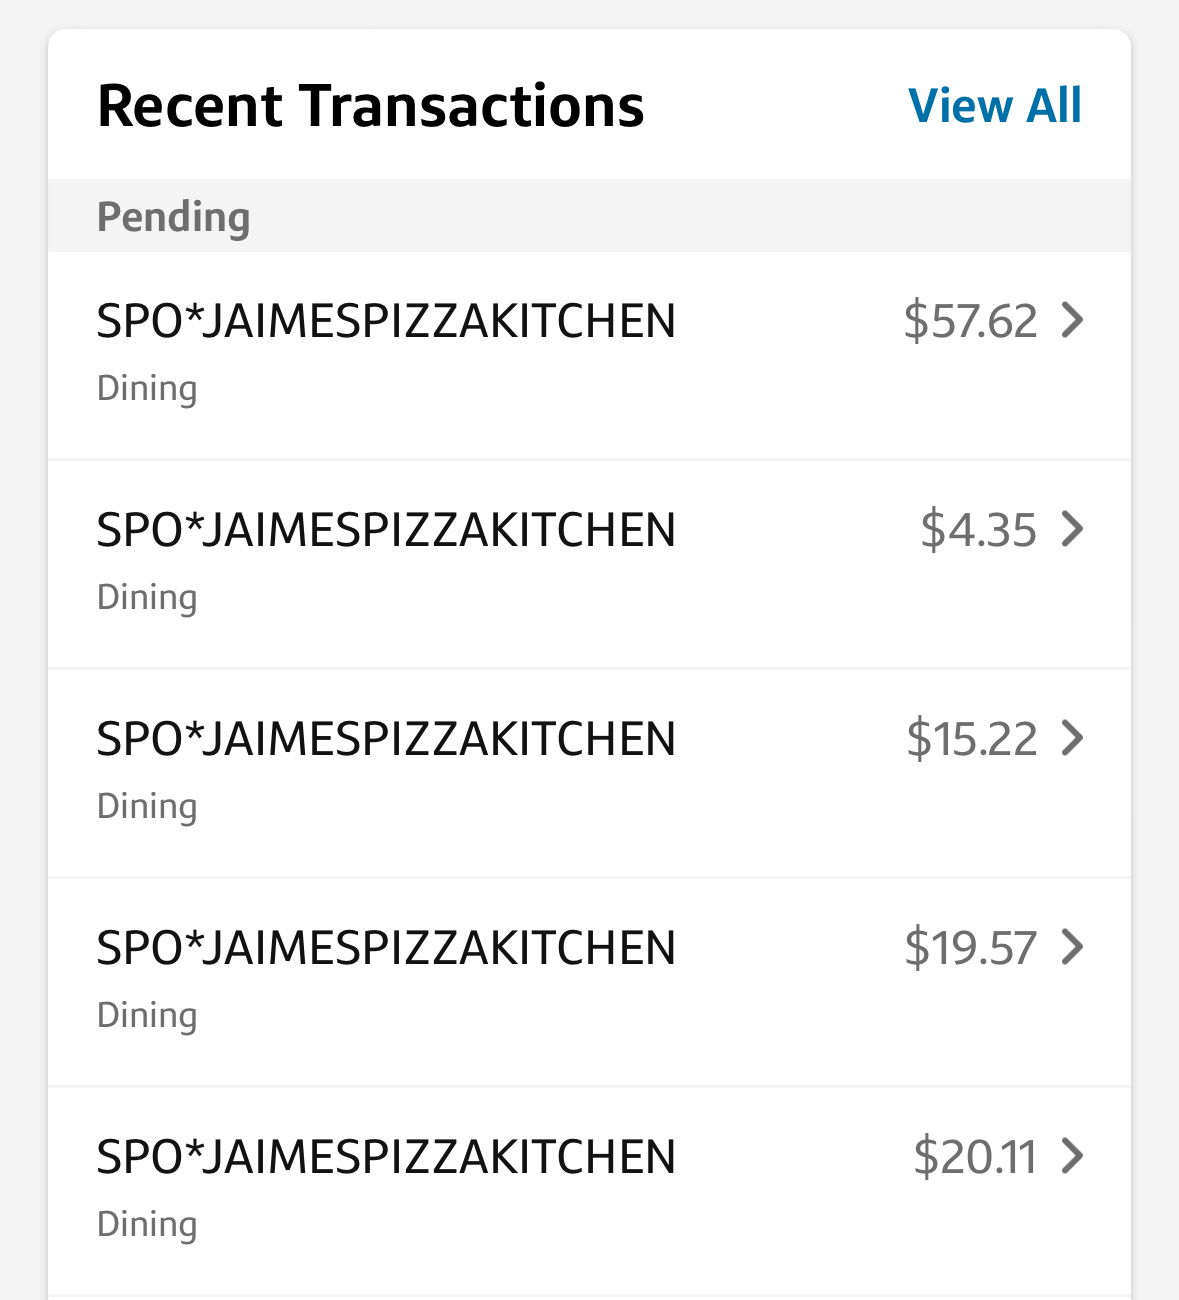Click the Dining label under the $57.62 charge
This screenshot has height=1300, width=1179.
tap(147, 388)
